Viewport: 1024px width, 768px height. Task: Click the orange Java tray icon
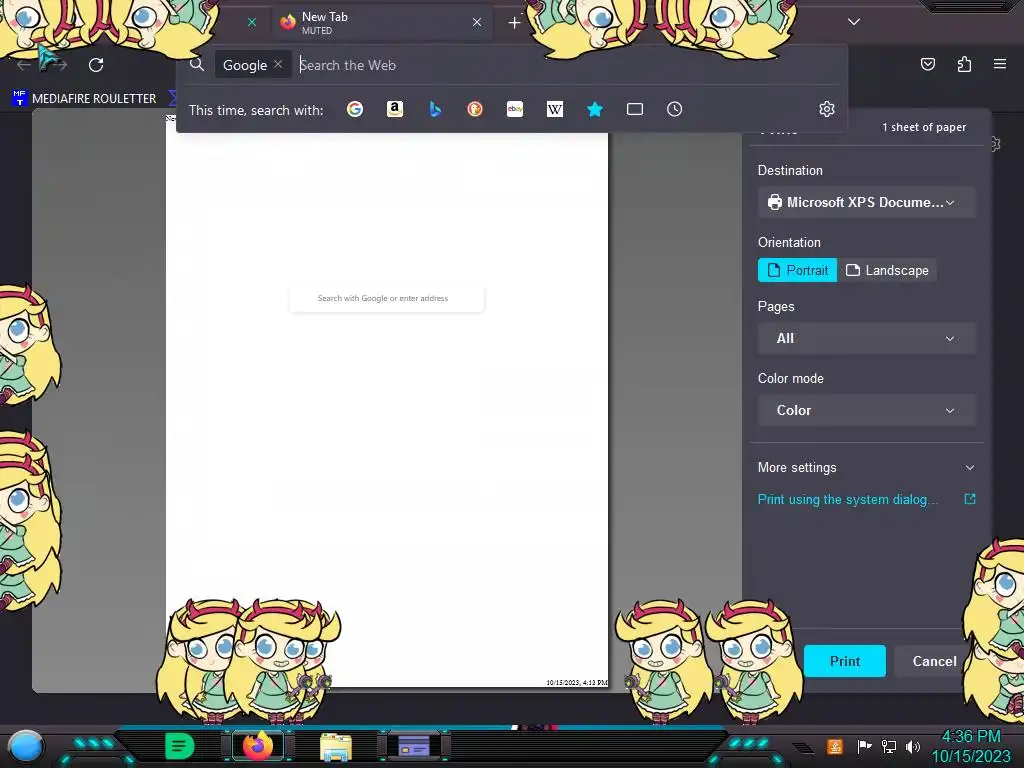click(x=835, y=746)
